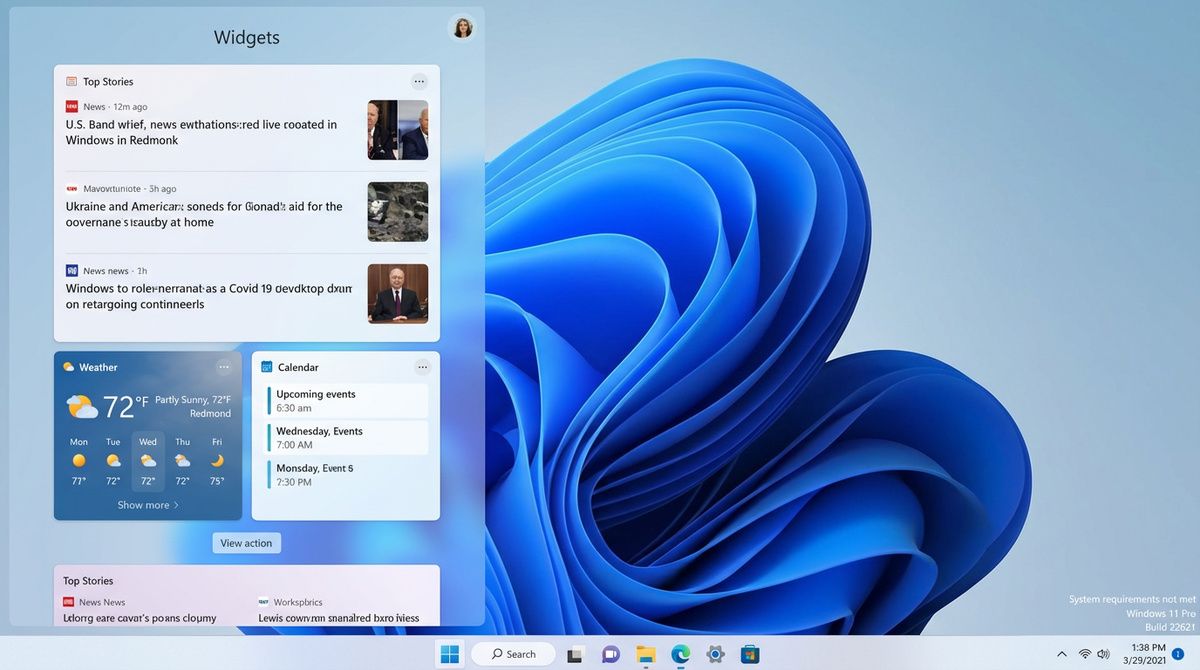Click Show more in the Weather widget
The image size is (1200, 670).
click(x=146, y=505)
